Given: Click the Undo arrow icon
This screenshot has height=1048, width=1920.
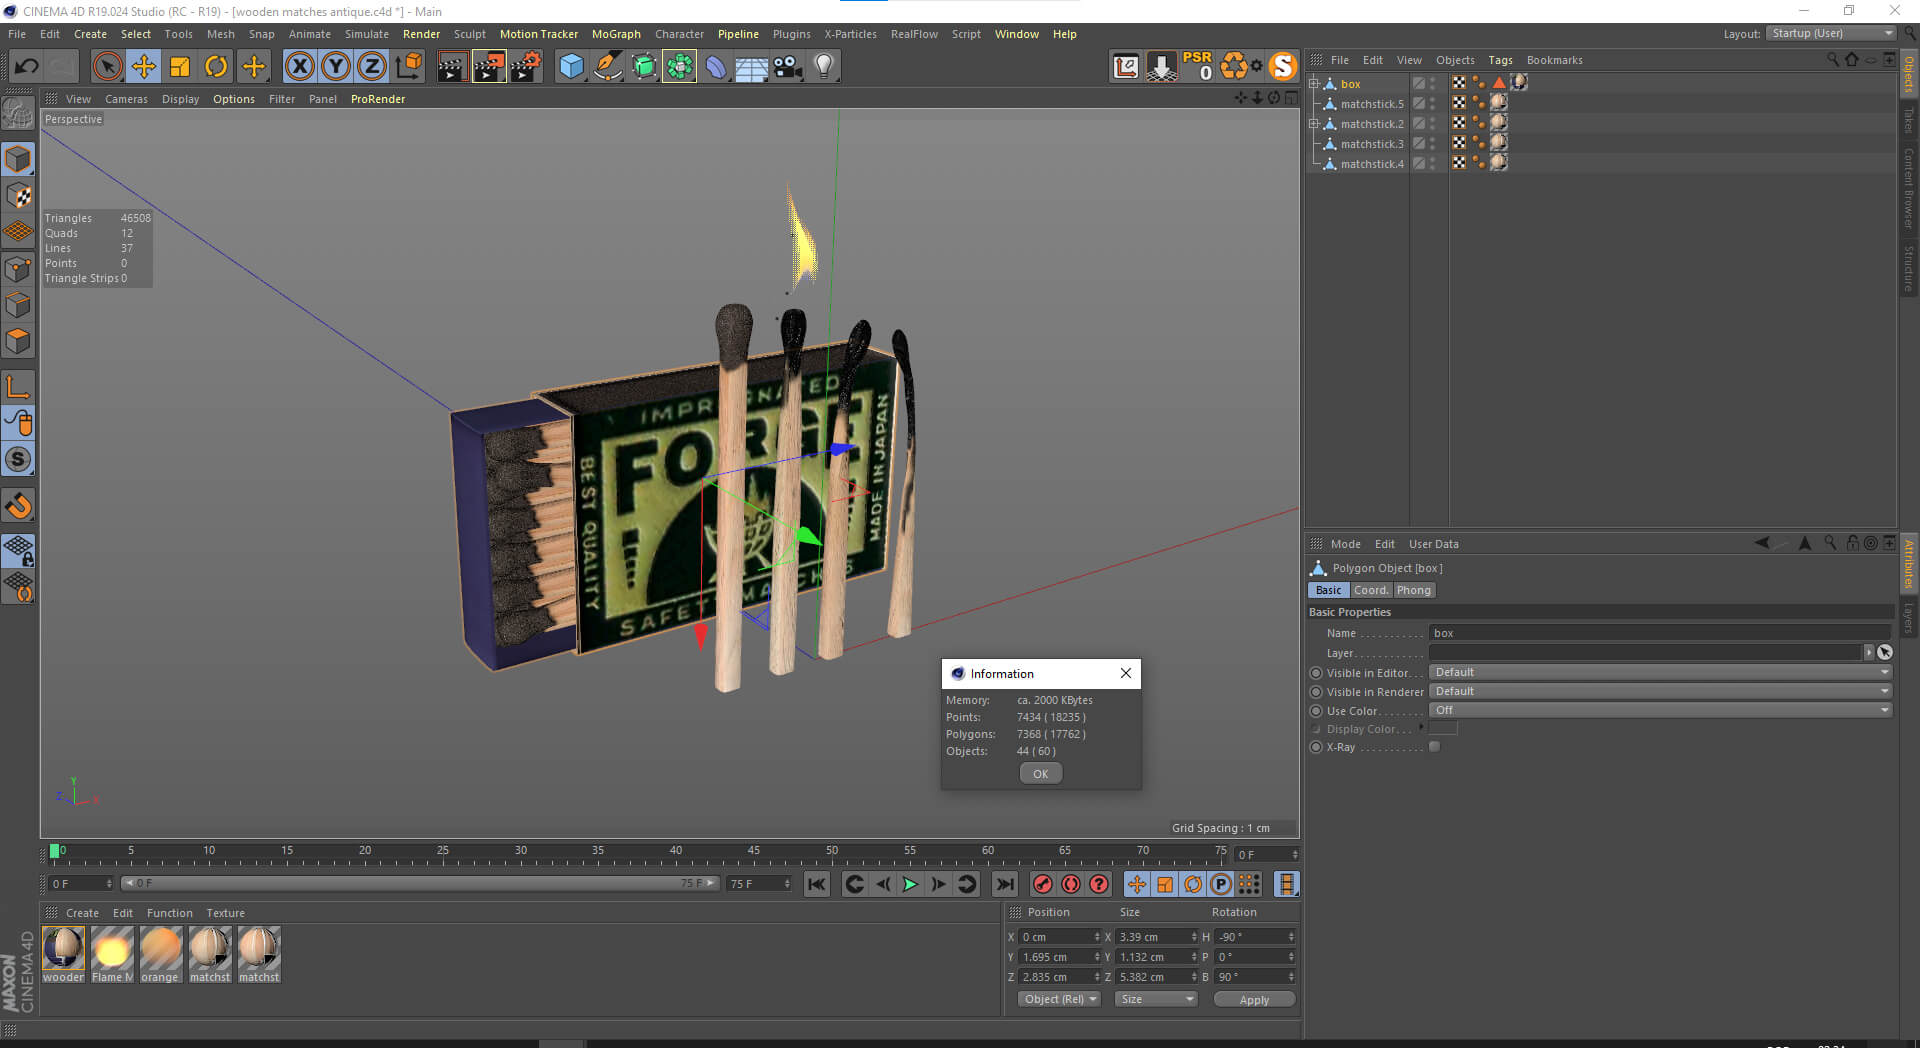Looking at the screenshot, I should [26, 67].
